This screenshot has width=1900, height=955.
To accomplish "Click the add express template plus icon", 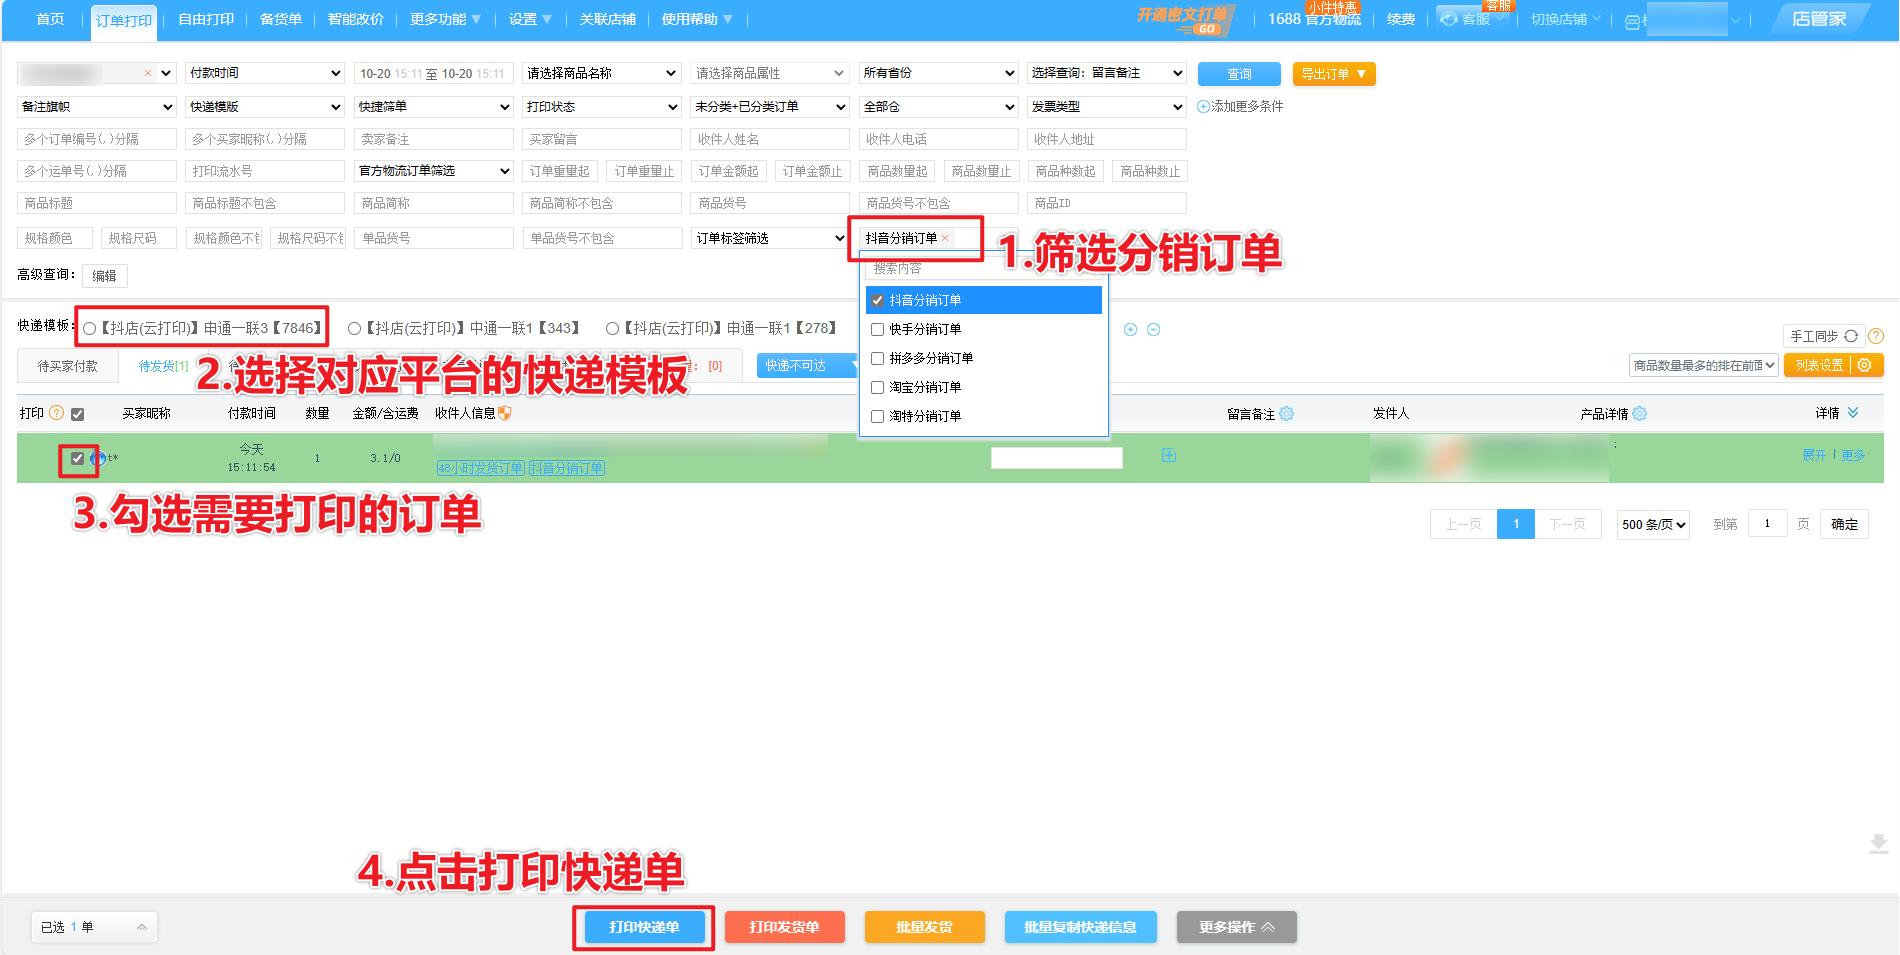I will (x=1130, y=329).
